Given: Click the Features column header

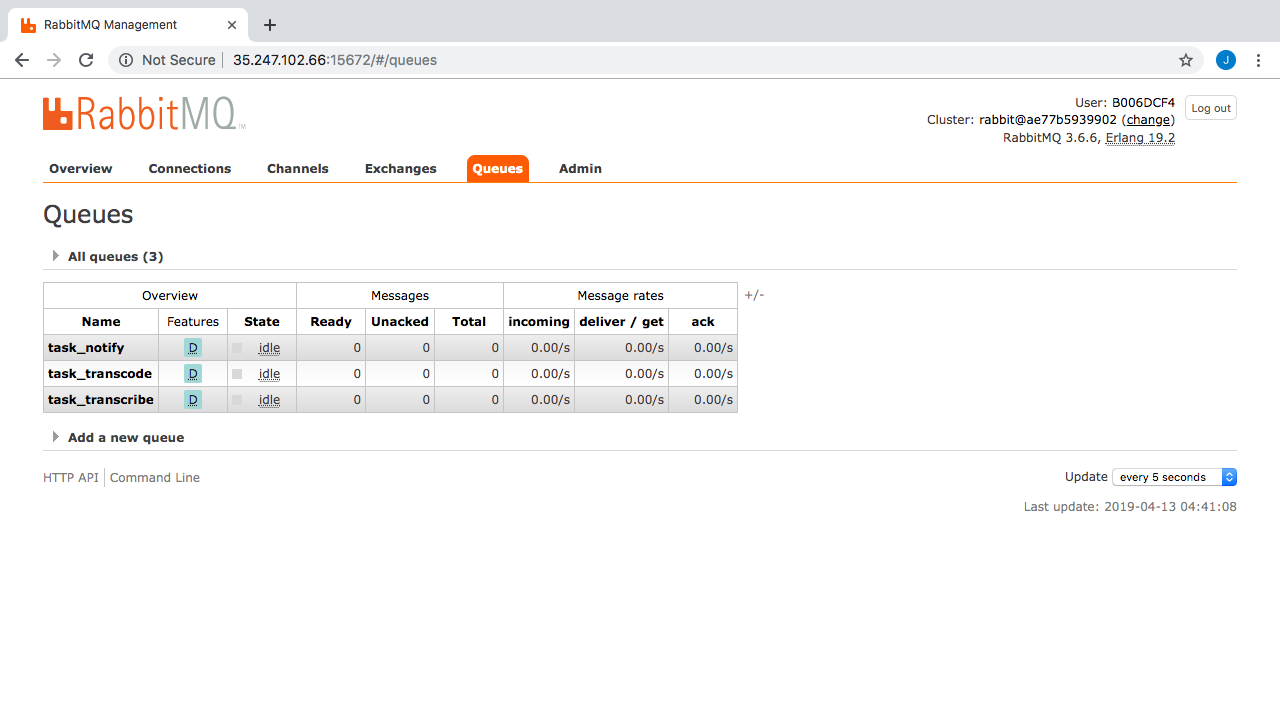Looking at the screenshot, I should [193, 322].
